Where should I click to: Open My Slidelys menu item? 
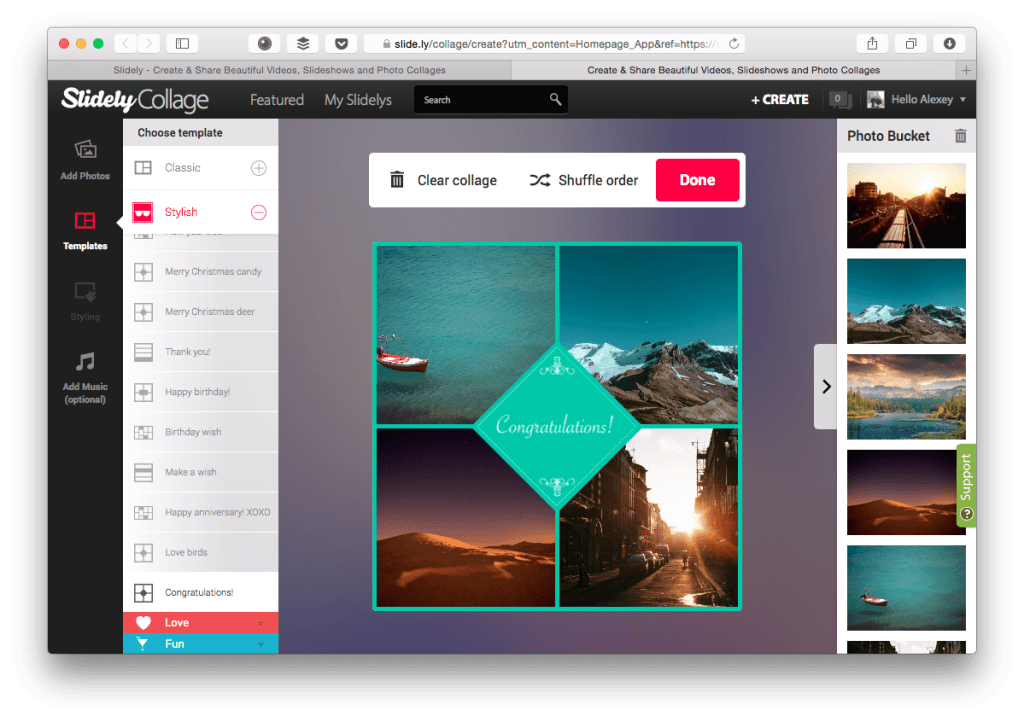coord(358,100)
